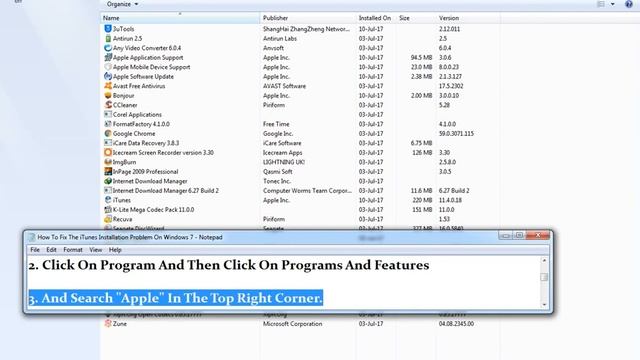
Task: Click version '04.08.2345.00' of Zune
Action: point(456,324)
